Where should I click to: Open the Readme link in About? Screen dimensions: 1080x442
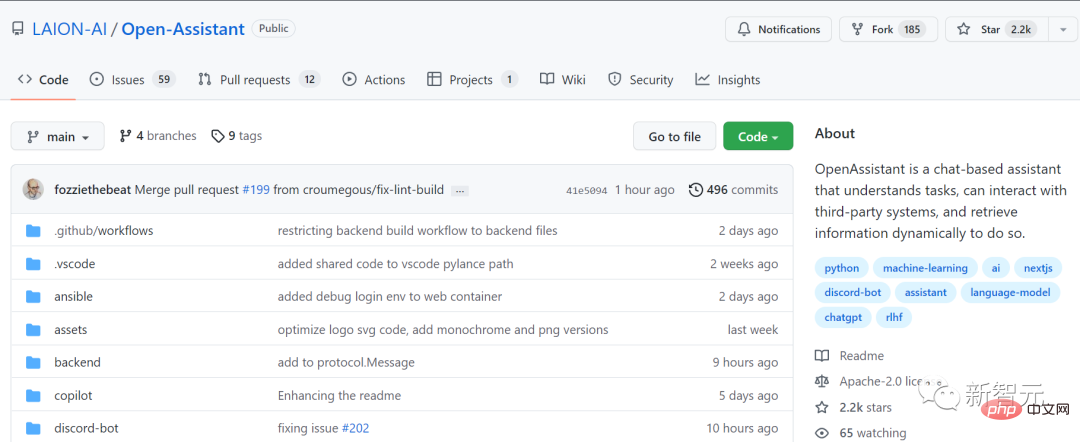click(859, 355)
